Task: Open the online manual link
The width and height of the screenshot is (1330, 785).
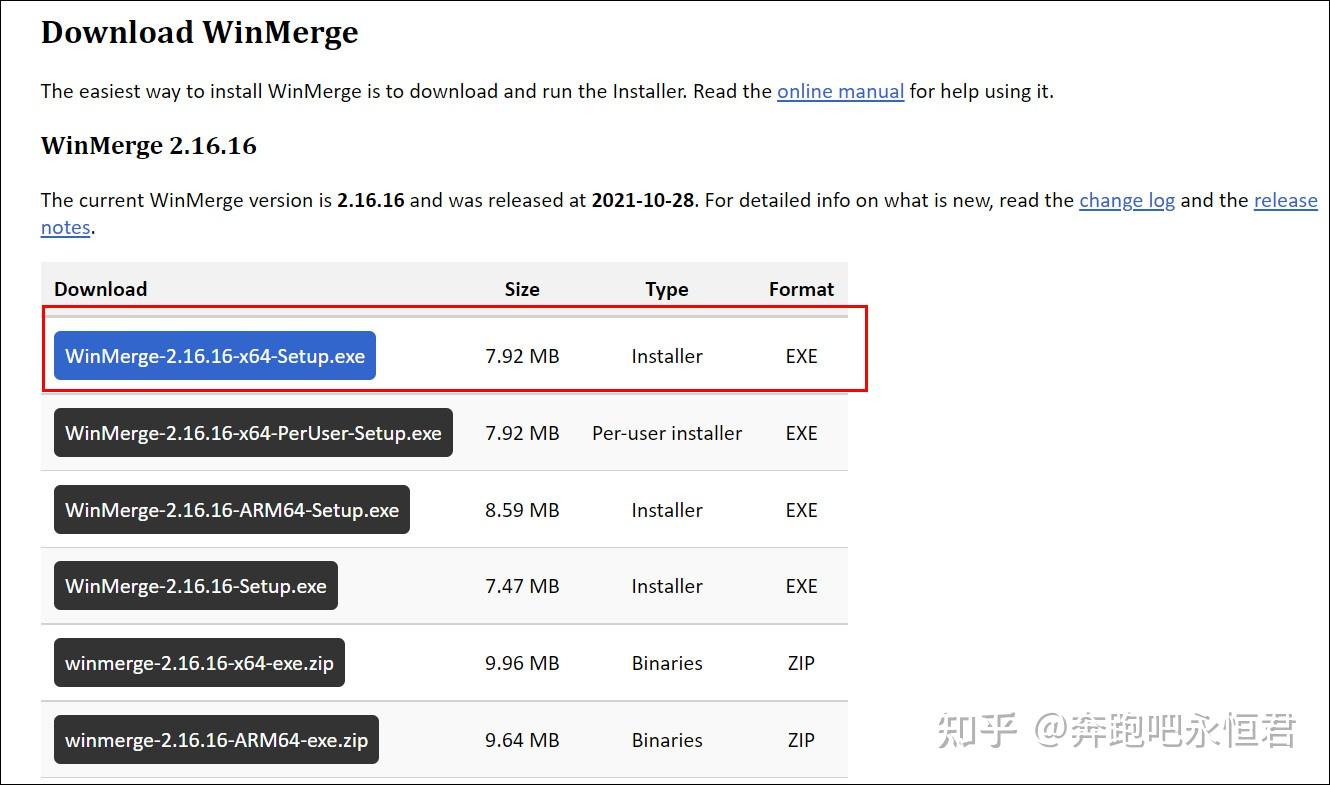Action: tap(840, 91)
